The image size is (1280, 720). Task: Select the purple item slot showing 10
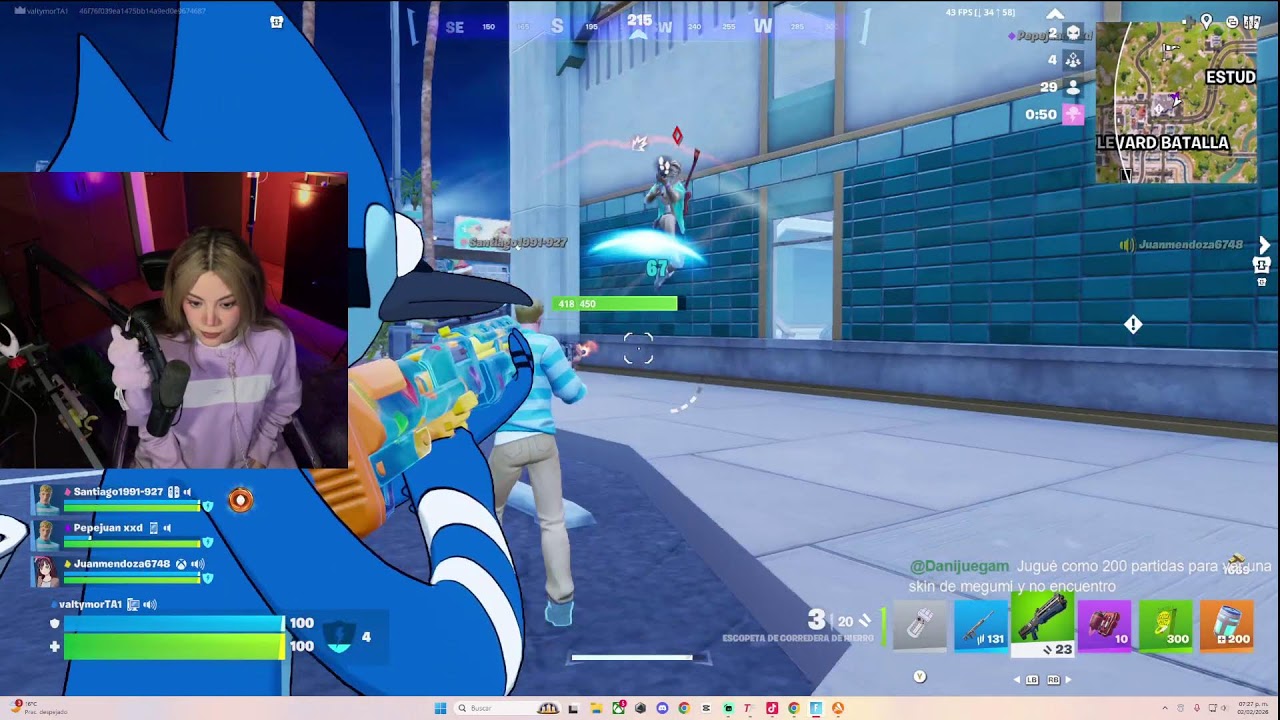(x=1104, y=626)
